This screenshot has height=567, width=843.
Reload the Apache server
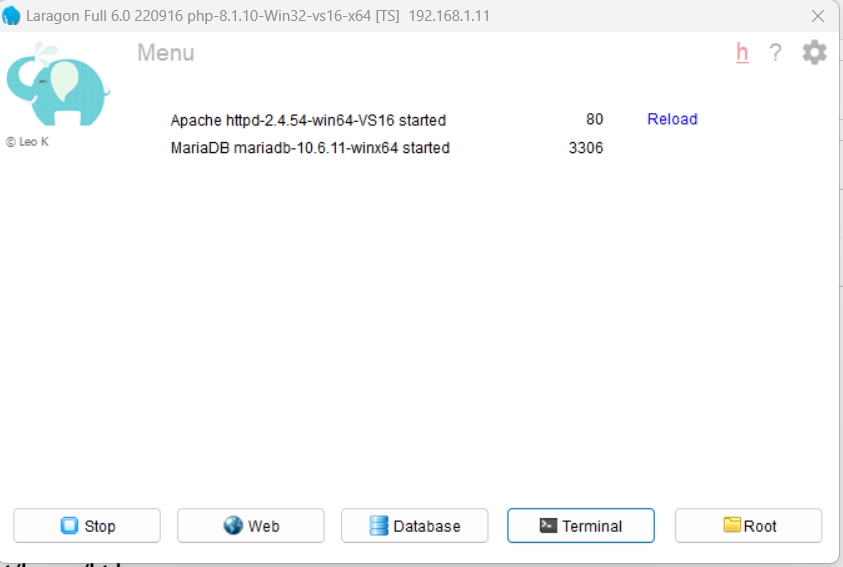click(x=672, y=119)
